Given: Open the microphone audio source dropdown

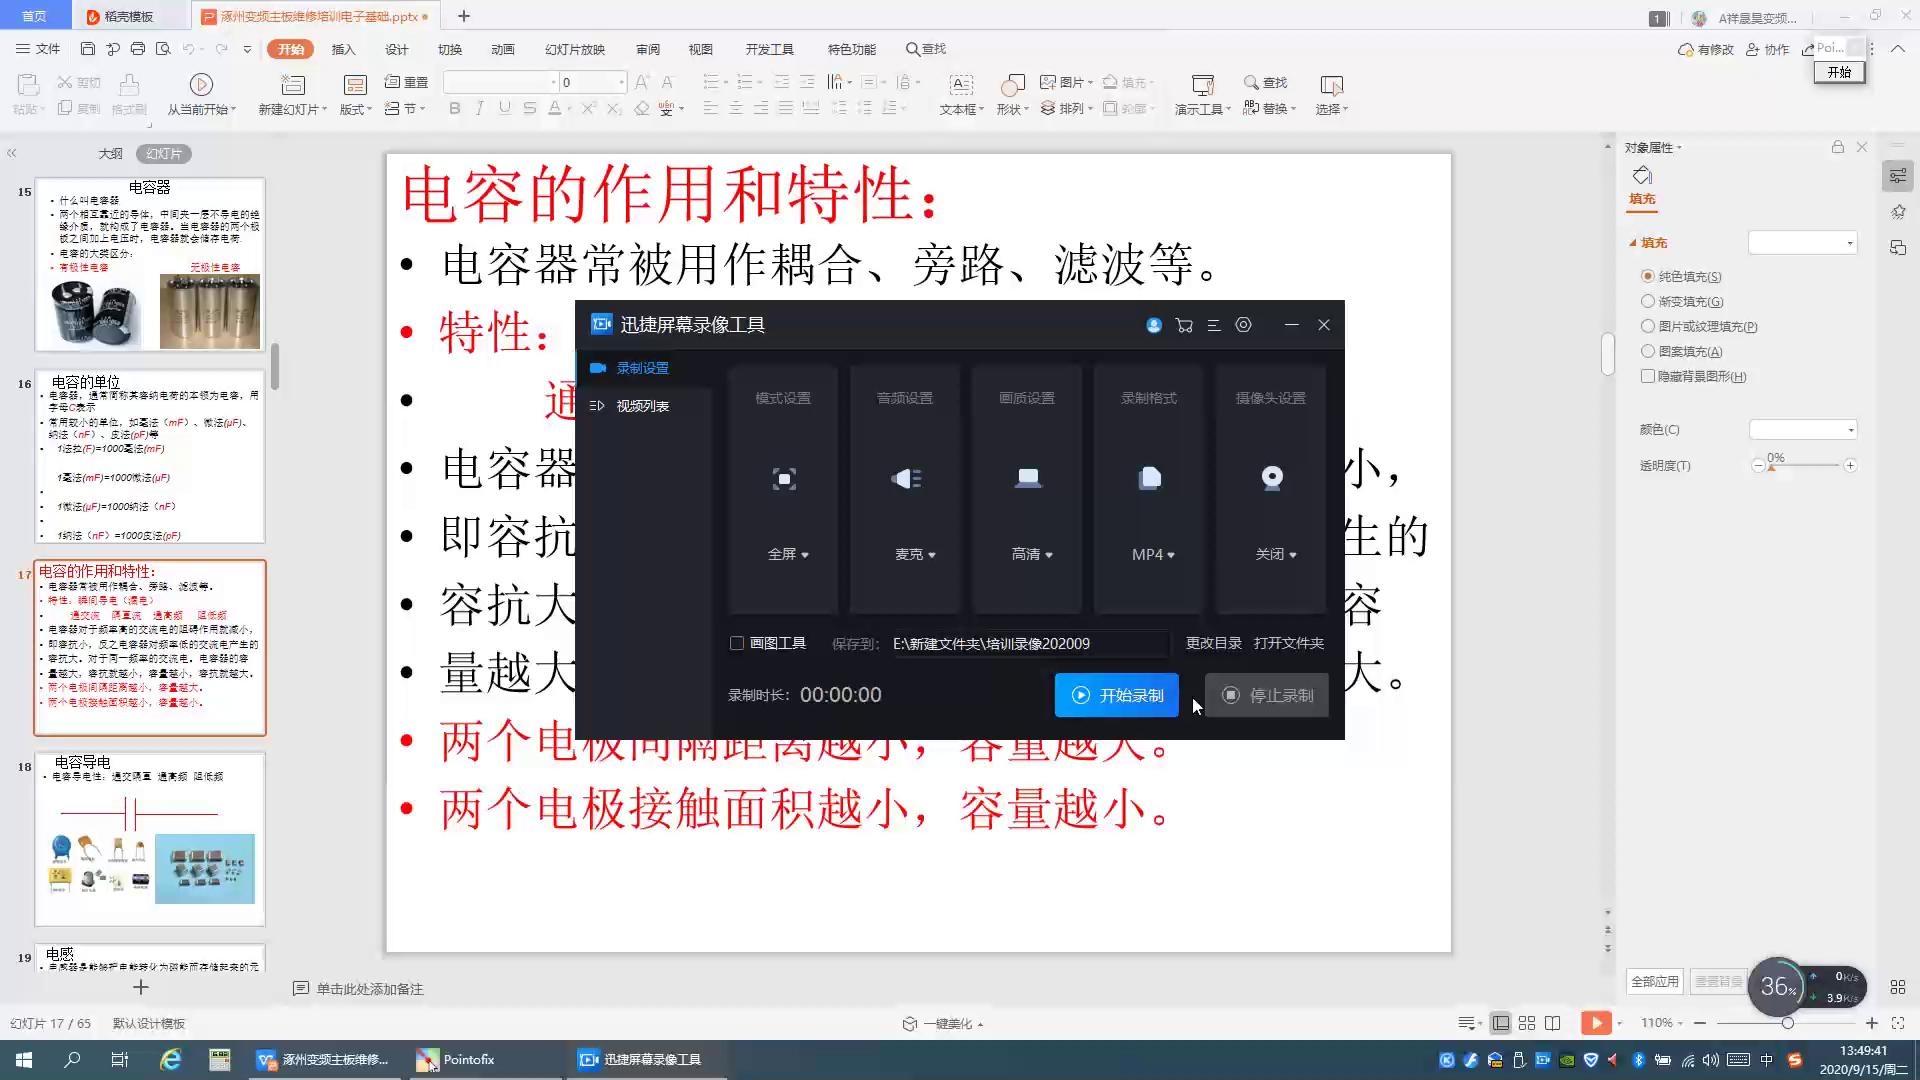Looking at the screenshot, I should (x=915, y=554).
